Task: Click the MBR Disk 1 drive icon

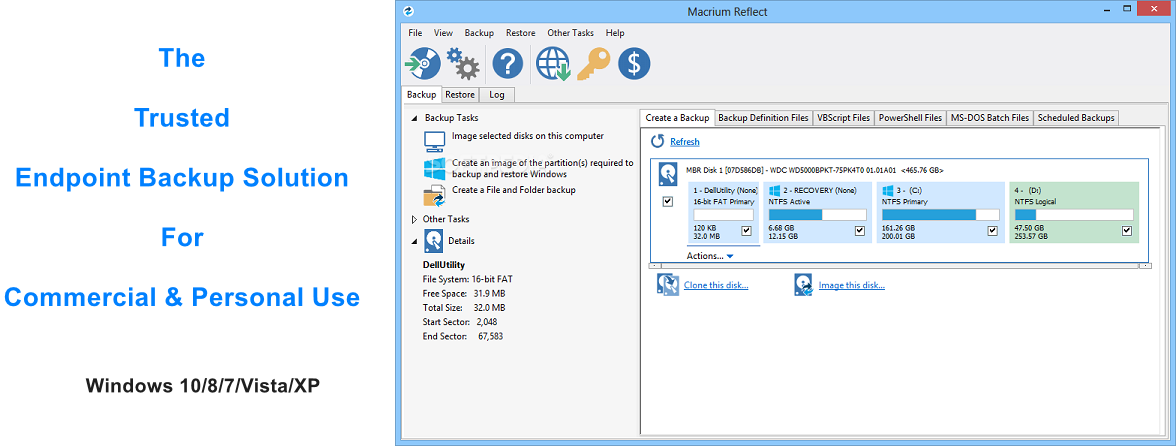Action: coord(668,174)
